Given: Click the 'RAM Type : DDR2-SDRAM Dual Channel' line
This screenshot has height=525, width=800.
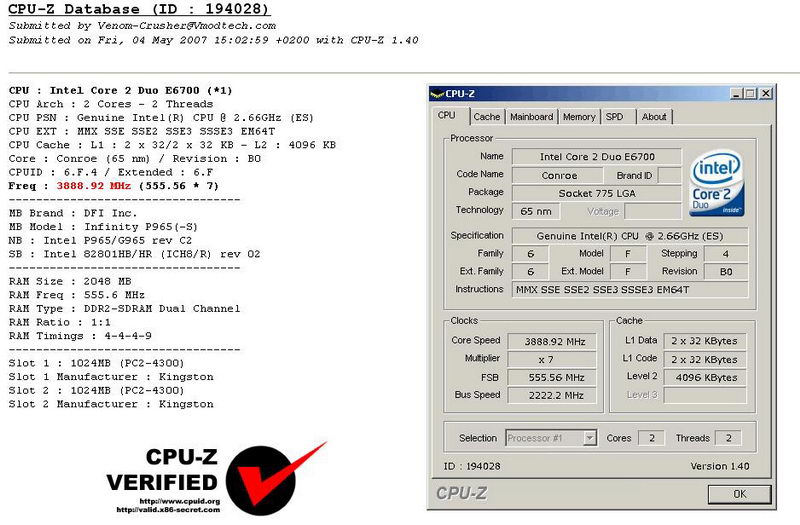Looking at the screenshot, I should [124, 309].
